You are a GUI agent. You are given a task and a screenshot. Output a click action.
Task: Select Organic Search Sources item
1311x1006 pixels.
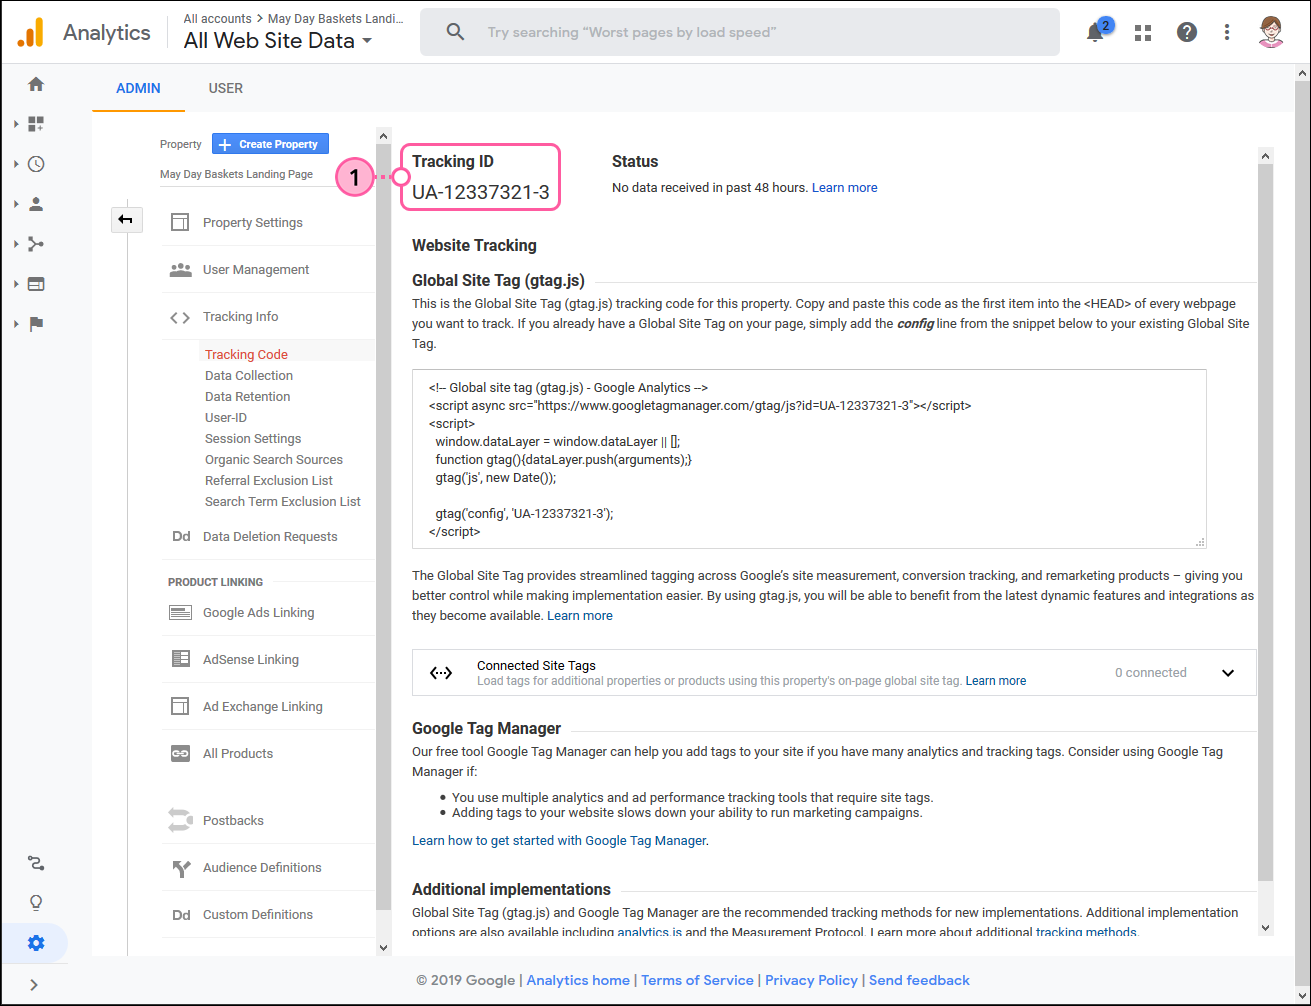(x=274, y=459)
